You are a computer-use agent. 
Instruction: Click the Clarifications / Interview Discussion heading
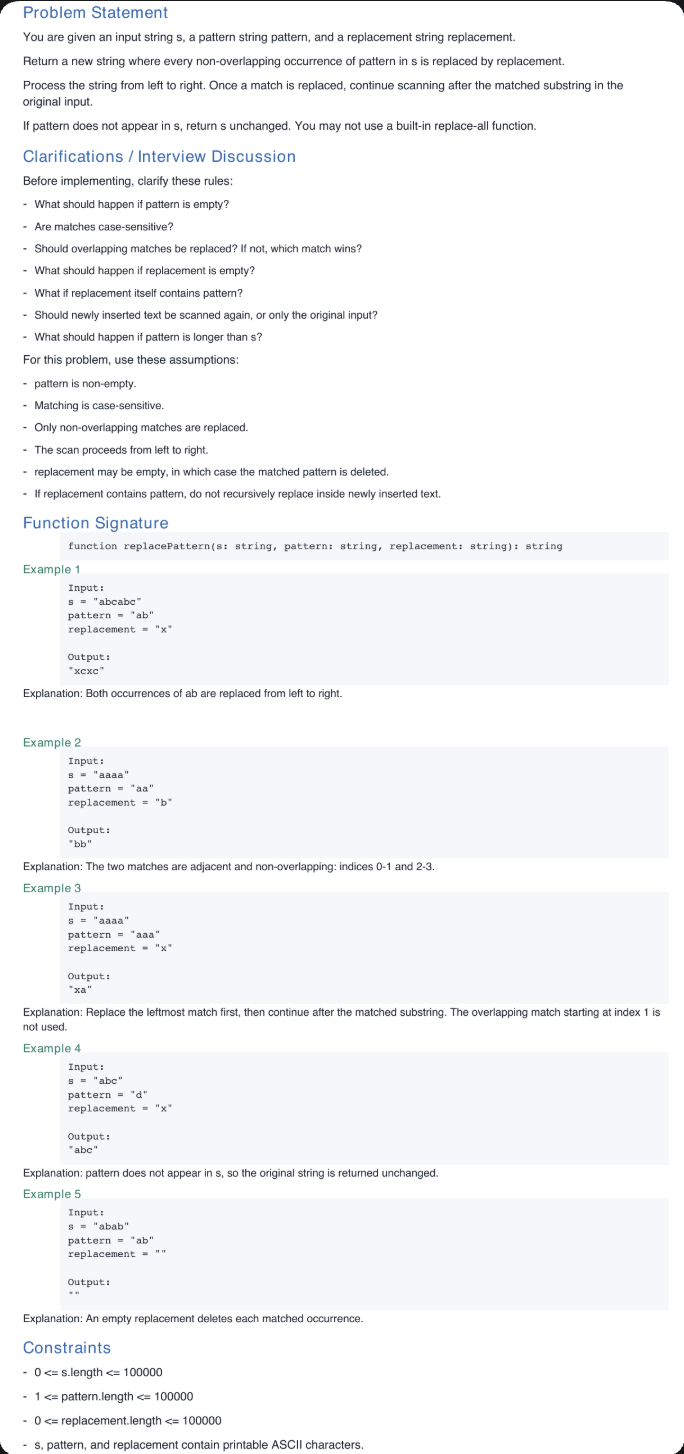tap(159, 156)
